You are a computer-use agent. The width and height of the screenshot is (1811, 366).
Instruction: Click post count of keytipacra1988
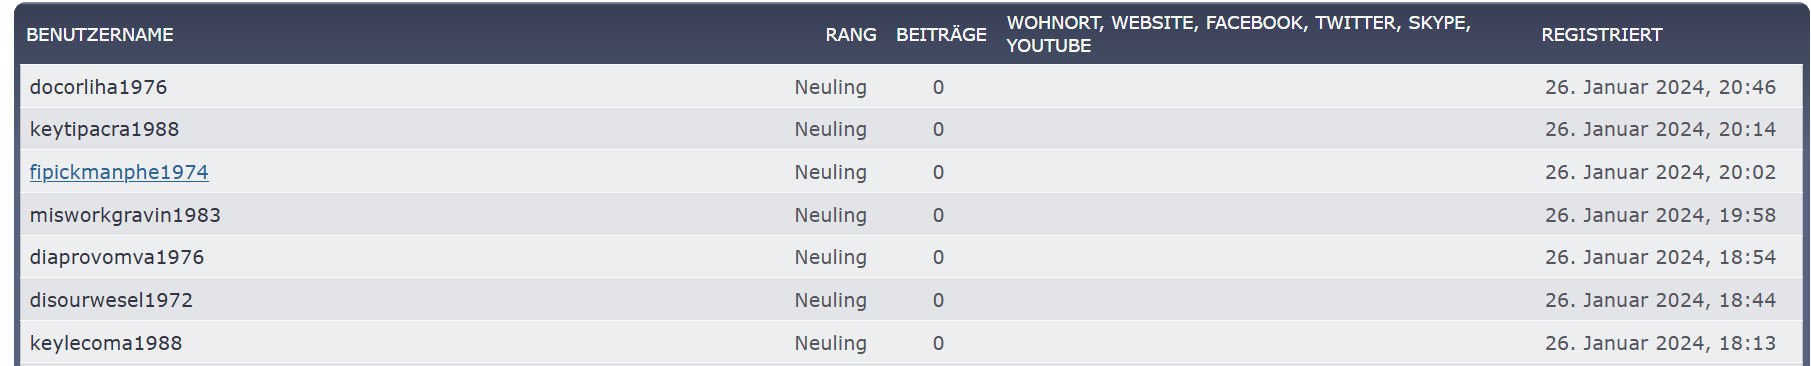[938, 129]
